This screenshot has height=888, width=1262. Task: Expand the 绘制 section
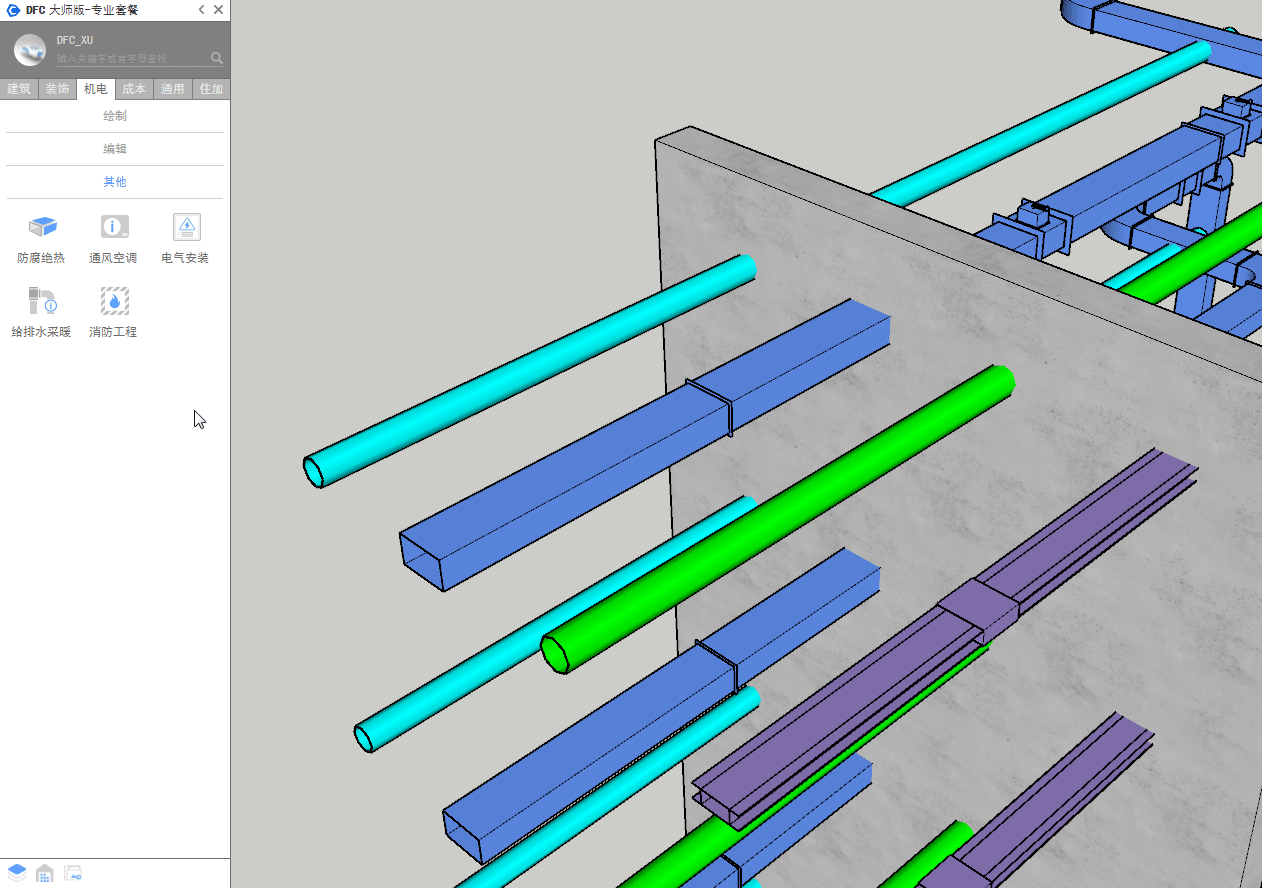click(x=115, y=116)
